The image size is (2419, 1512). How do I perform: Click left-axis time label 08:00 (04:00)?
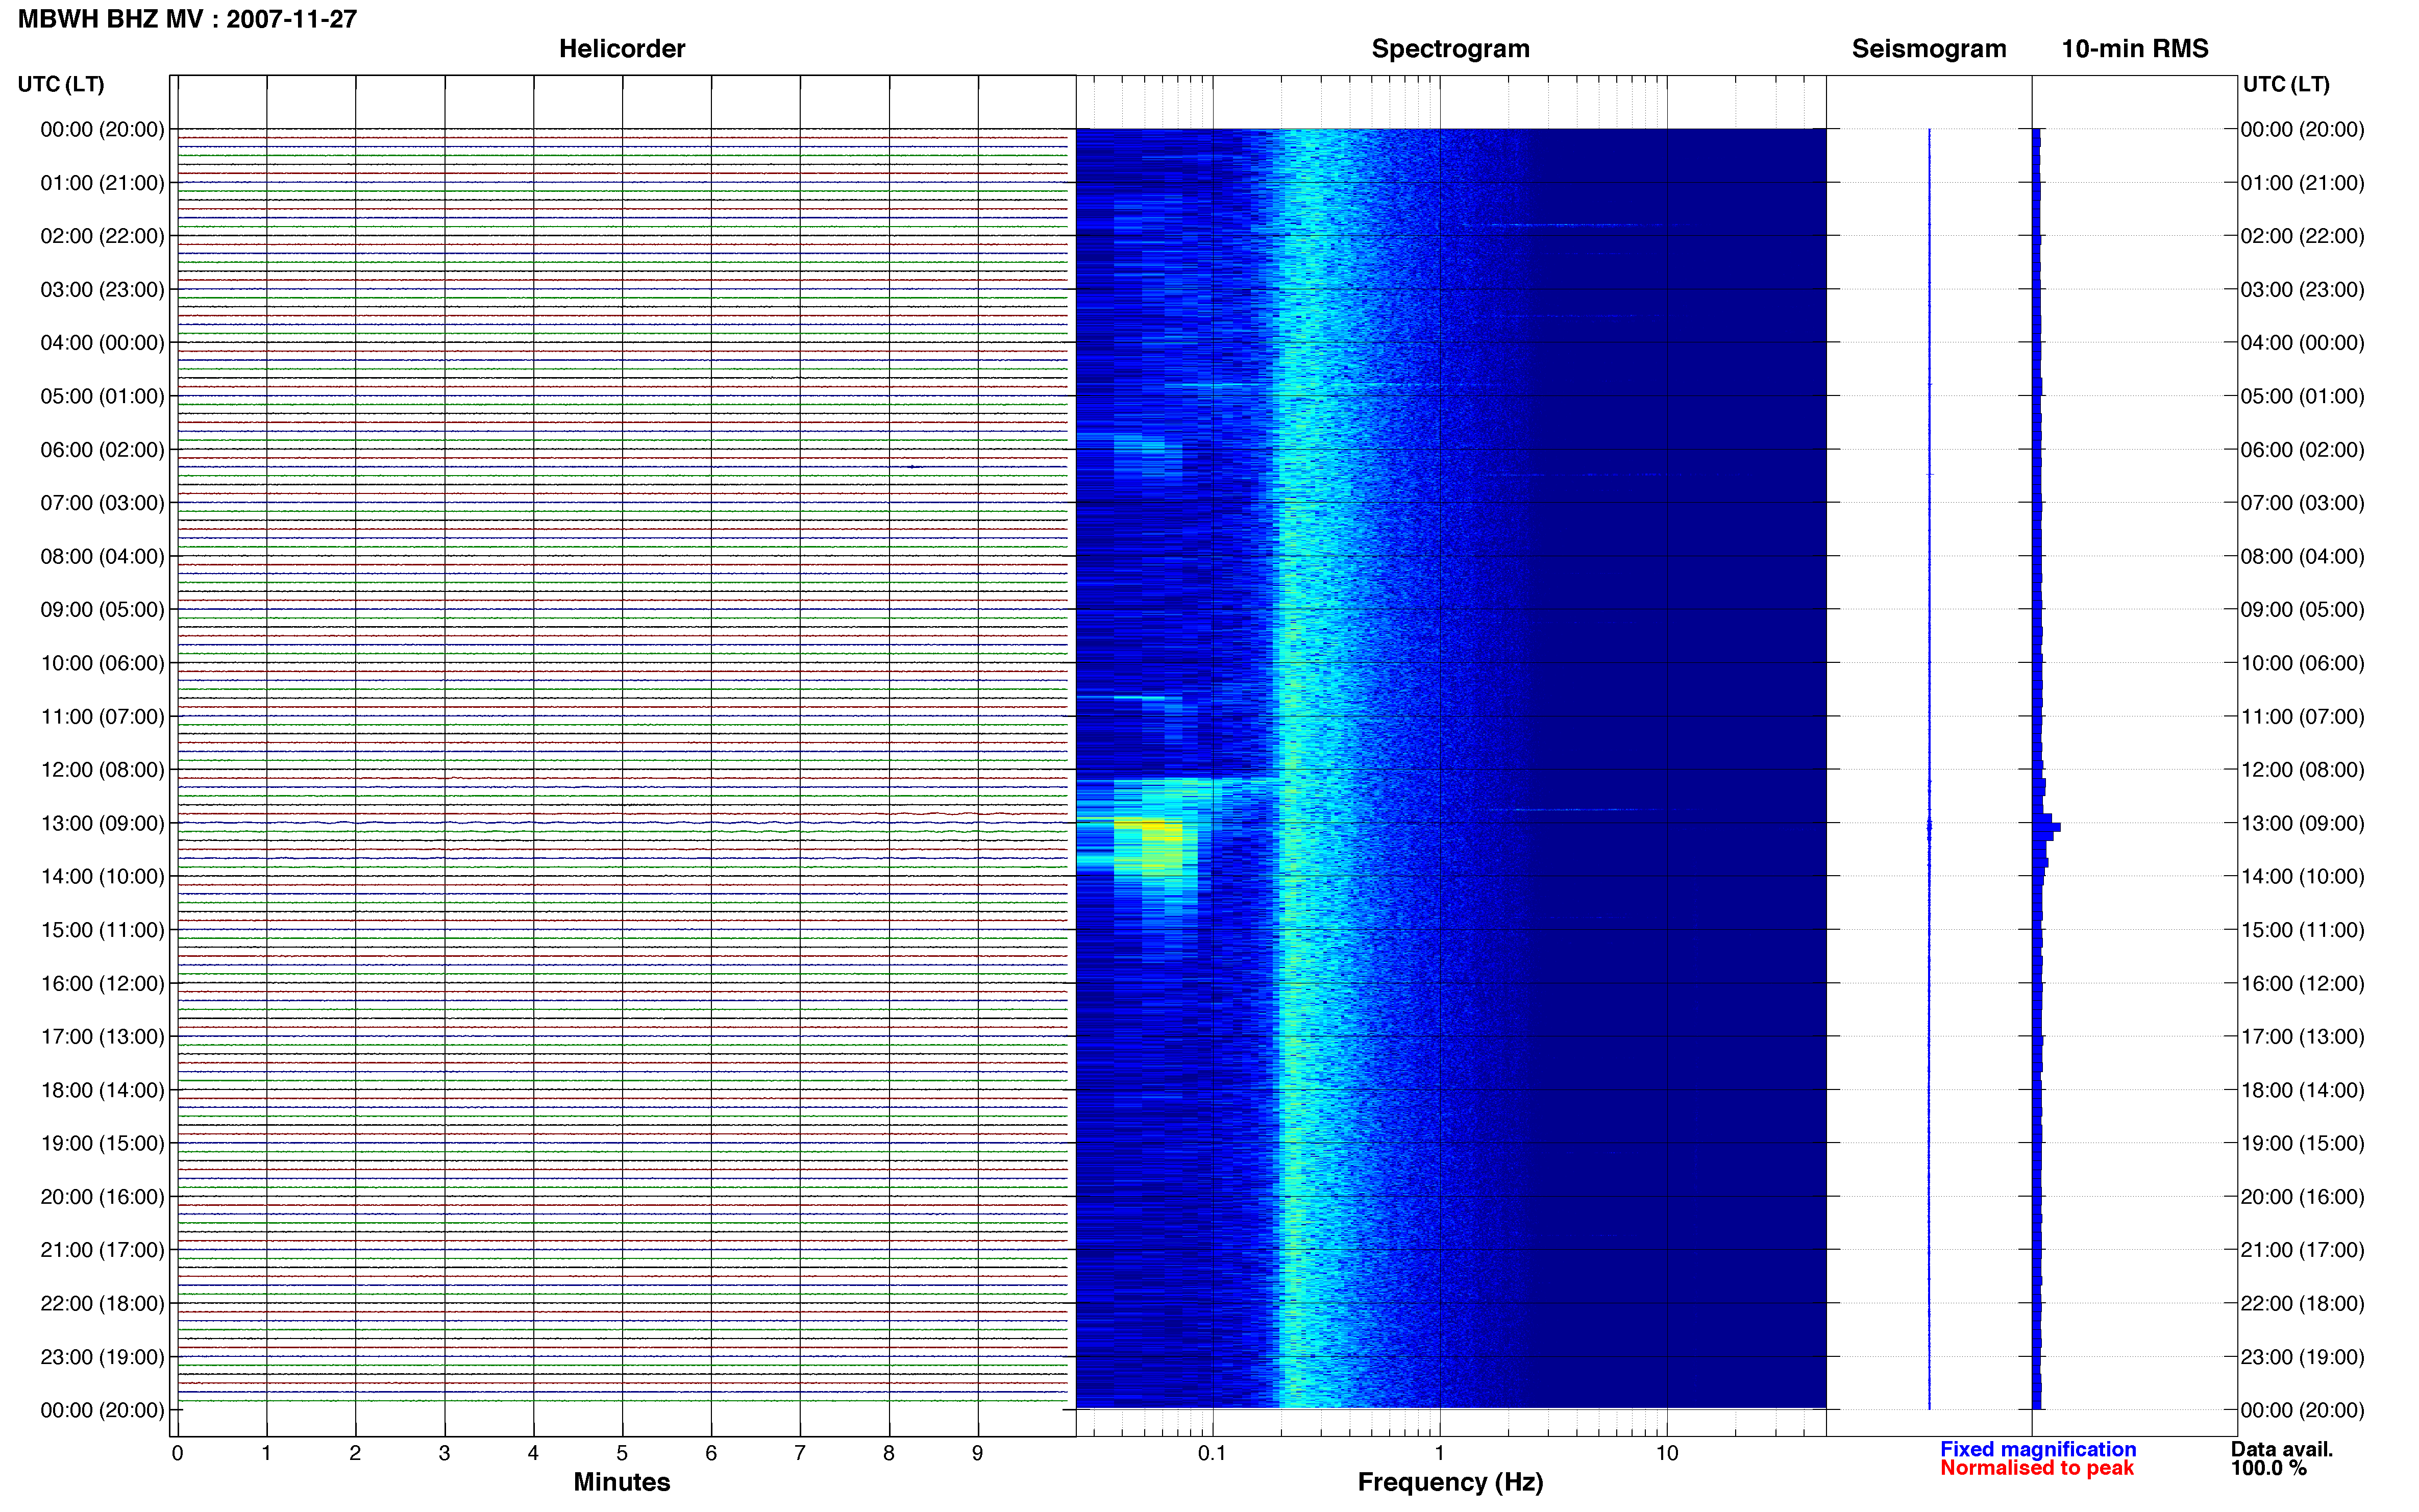(x=102, y=556)
